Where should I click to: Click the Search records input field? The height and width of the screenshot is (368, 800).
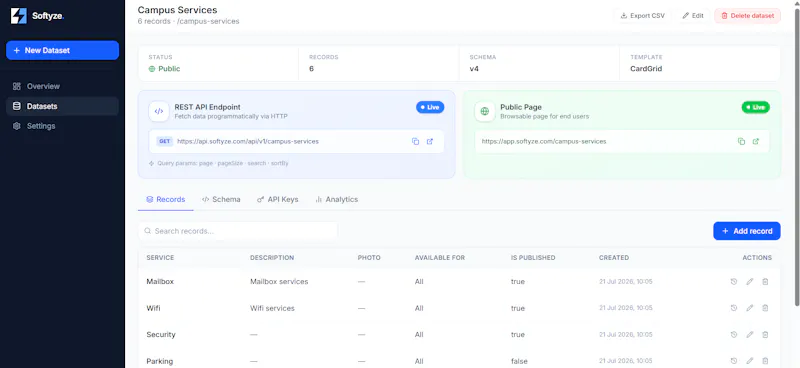click(238, 231)
